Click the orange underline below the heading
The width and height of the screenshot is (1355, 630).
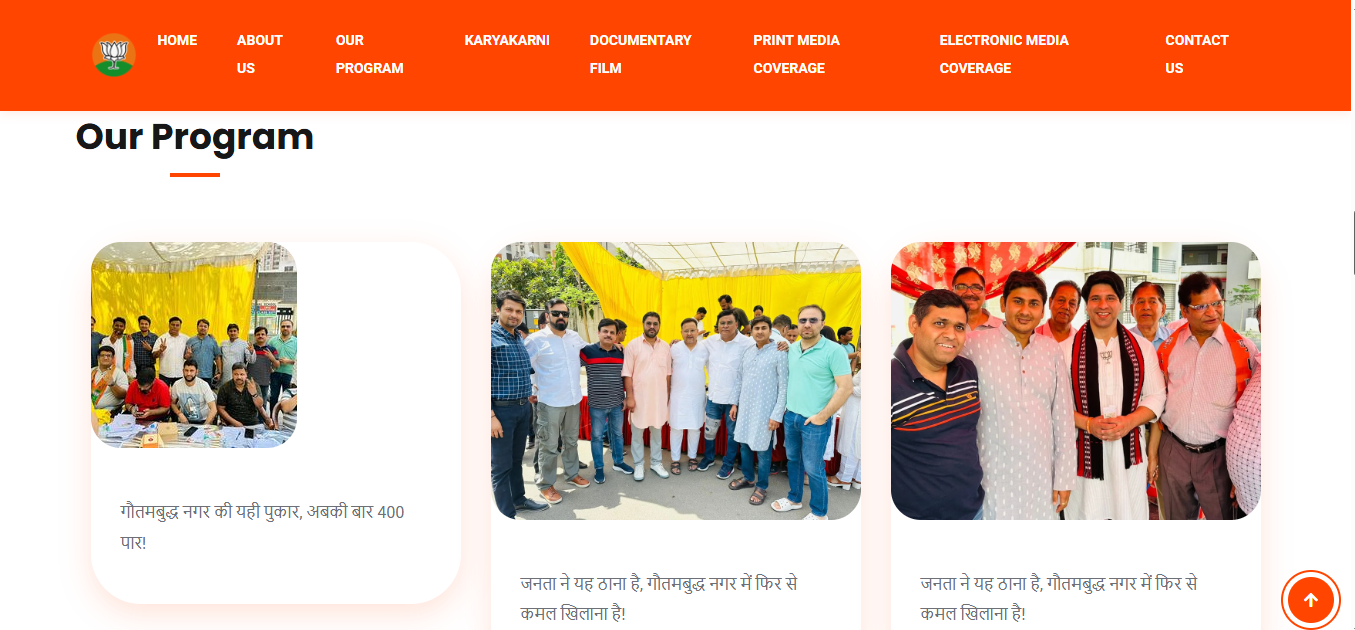pos(195,175)
